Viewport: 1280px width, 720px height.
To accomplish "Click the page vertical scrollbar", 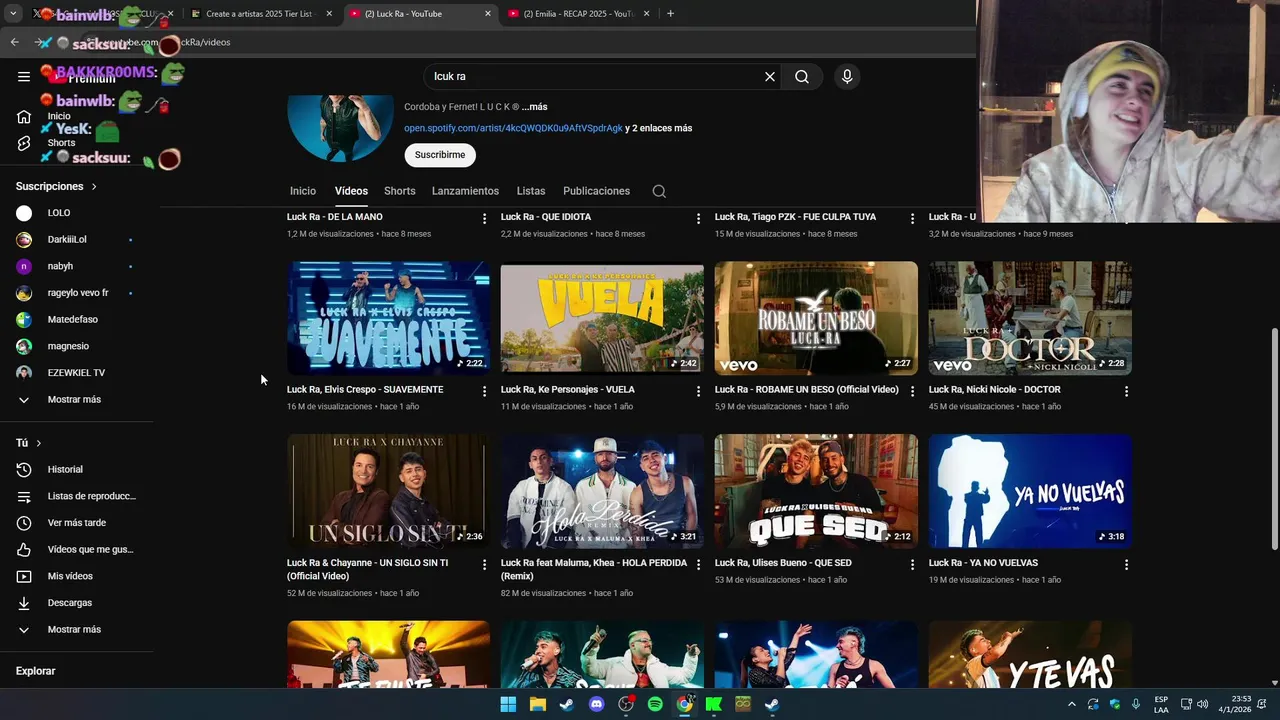I will click(x=1274, y=438).
